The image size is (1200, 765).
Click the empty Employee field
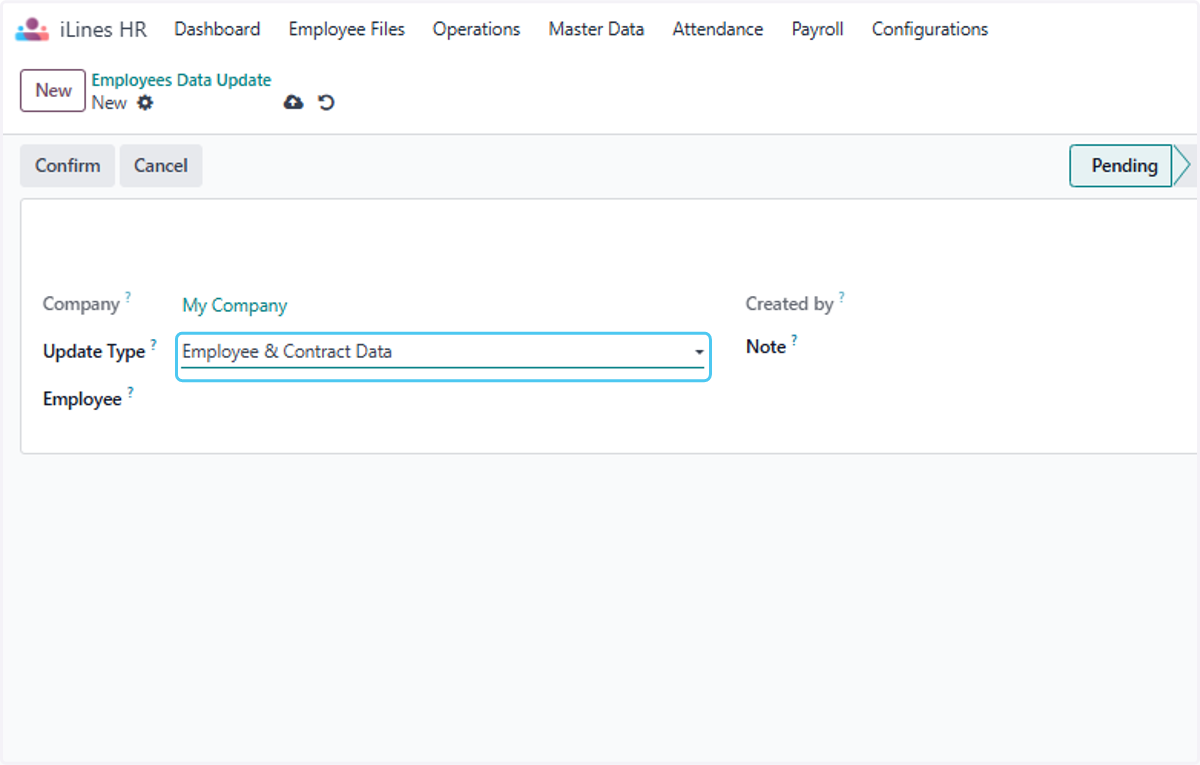point(443,399)
